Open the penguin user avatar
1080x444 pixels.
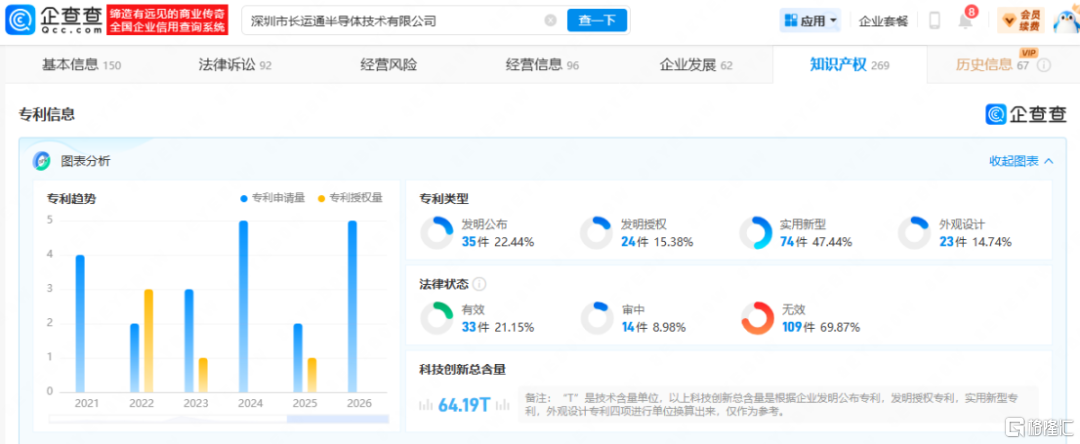[1065, 20]
